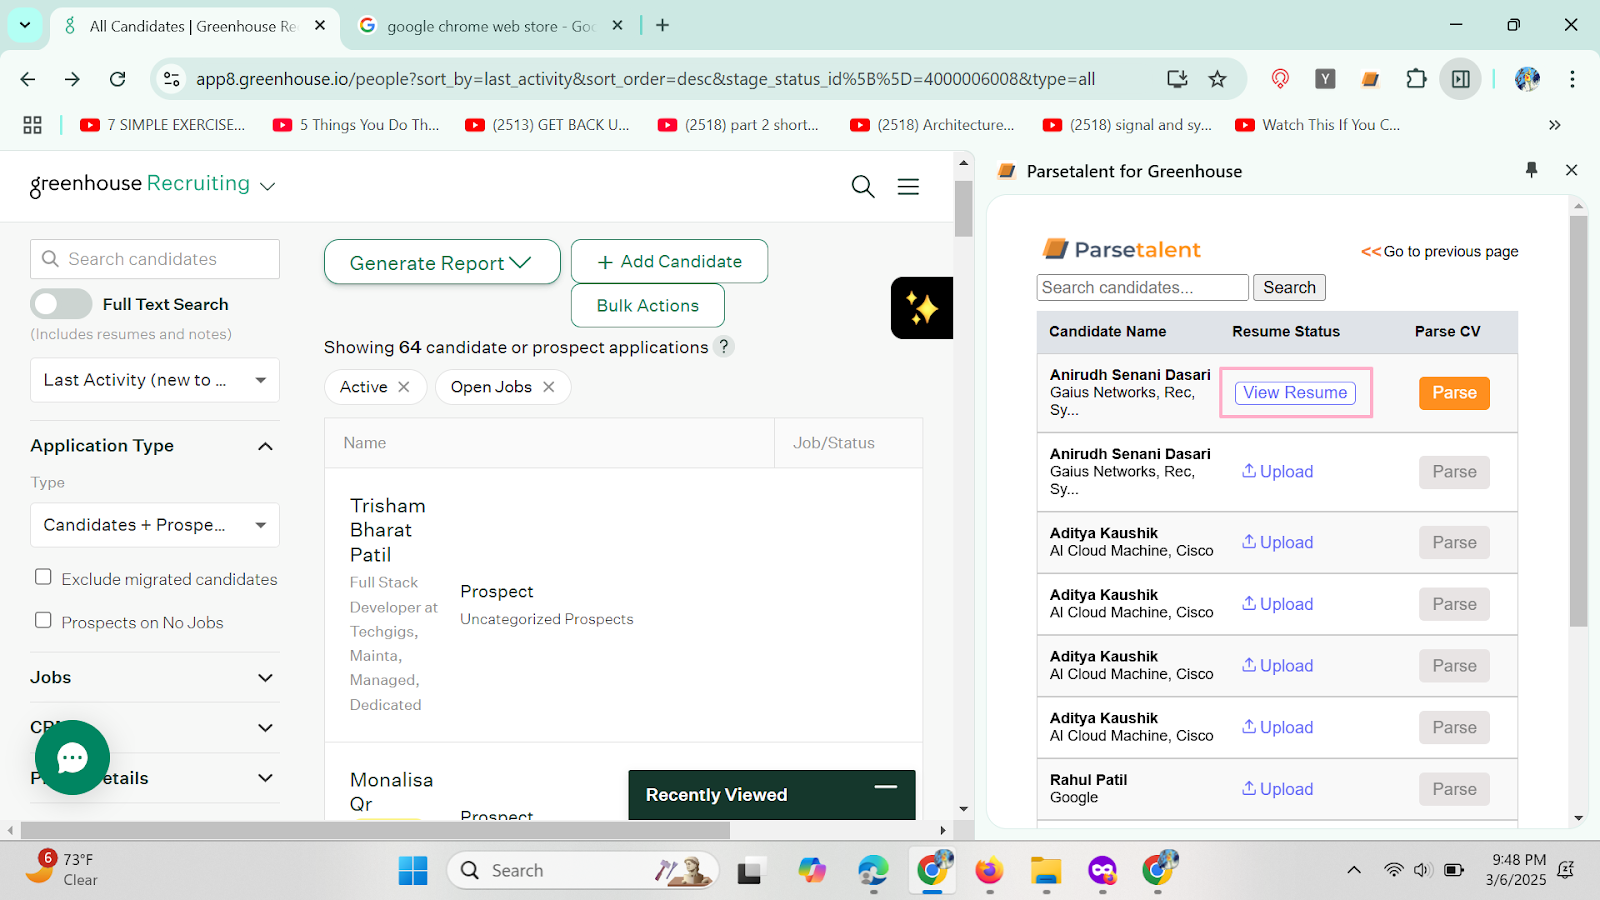
Task: Open Trisham Bharat Patil candidate profile
Action: [x=388, y=530]
